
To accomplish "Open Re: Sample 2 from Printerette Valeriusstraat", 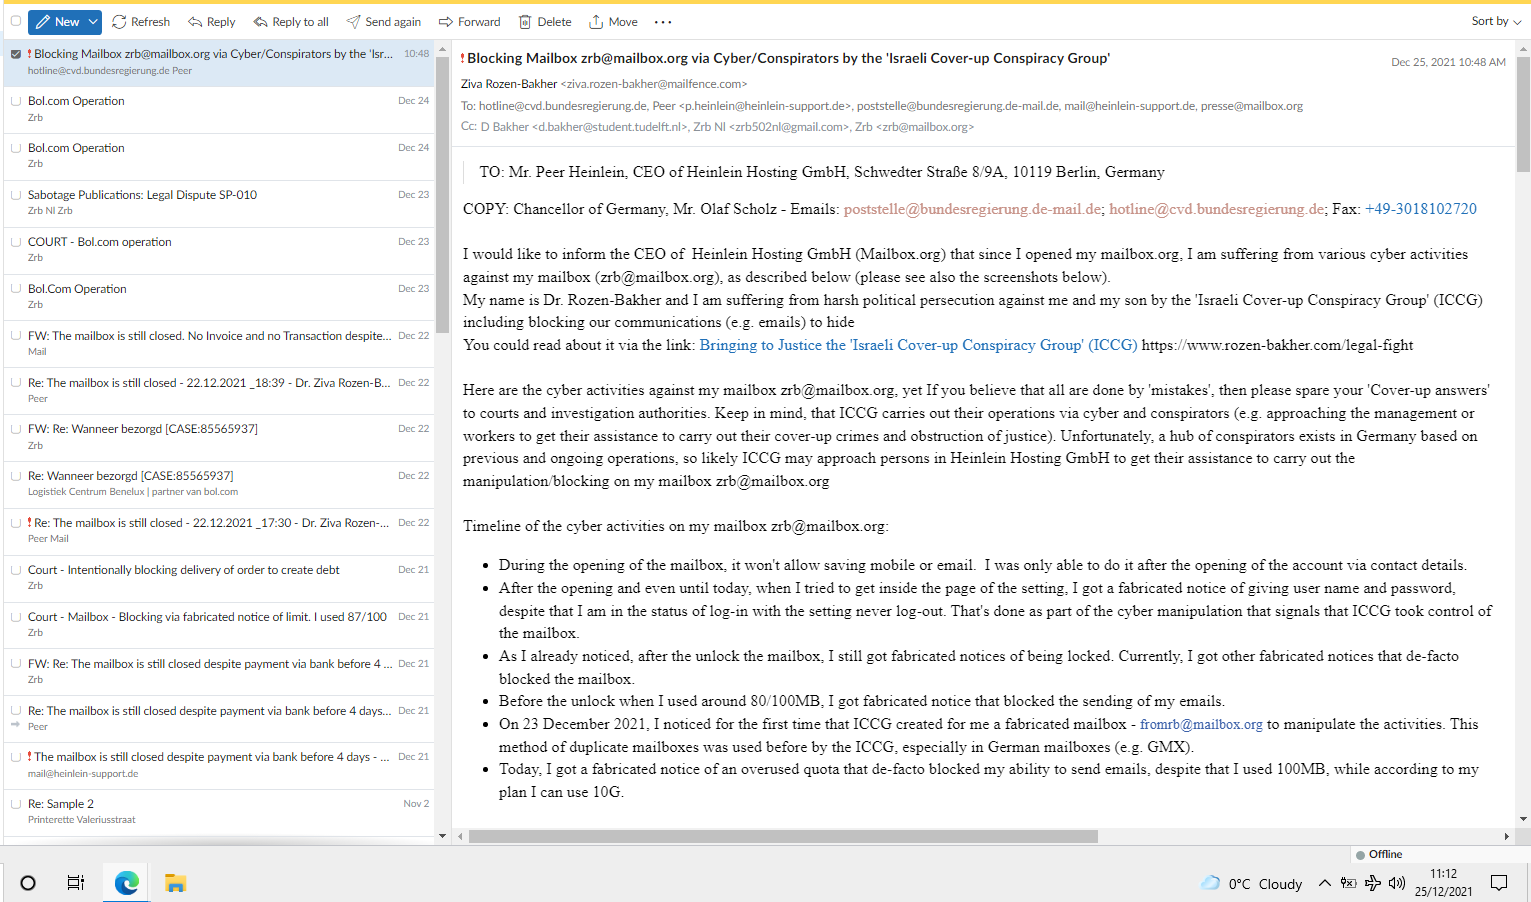I will pyautogui.click(x=219, y=812).
